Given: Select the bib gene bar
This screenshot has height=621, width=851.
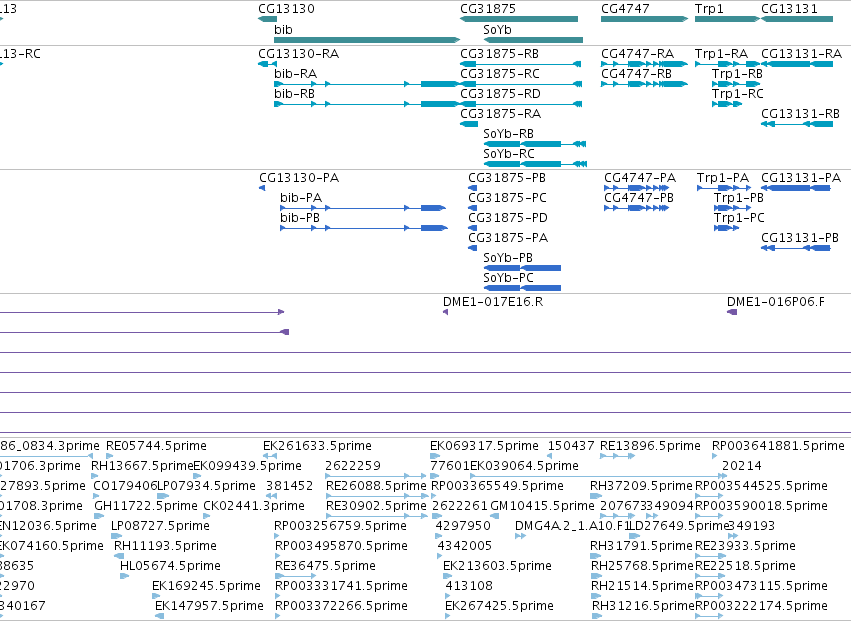Looking at the screenshot, I should [x=367, y=40].
